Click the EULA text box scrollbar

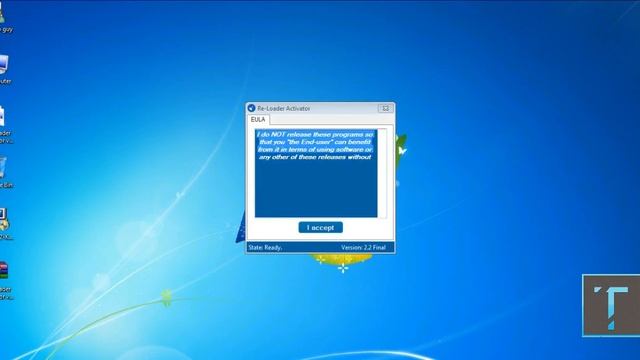pos(382,173)
